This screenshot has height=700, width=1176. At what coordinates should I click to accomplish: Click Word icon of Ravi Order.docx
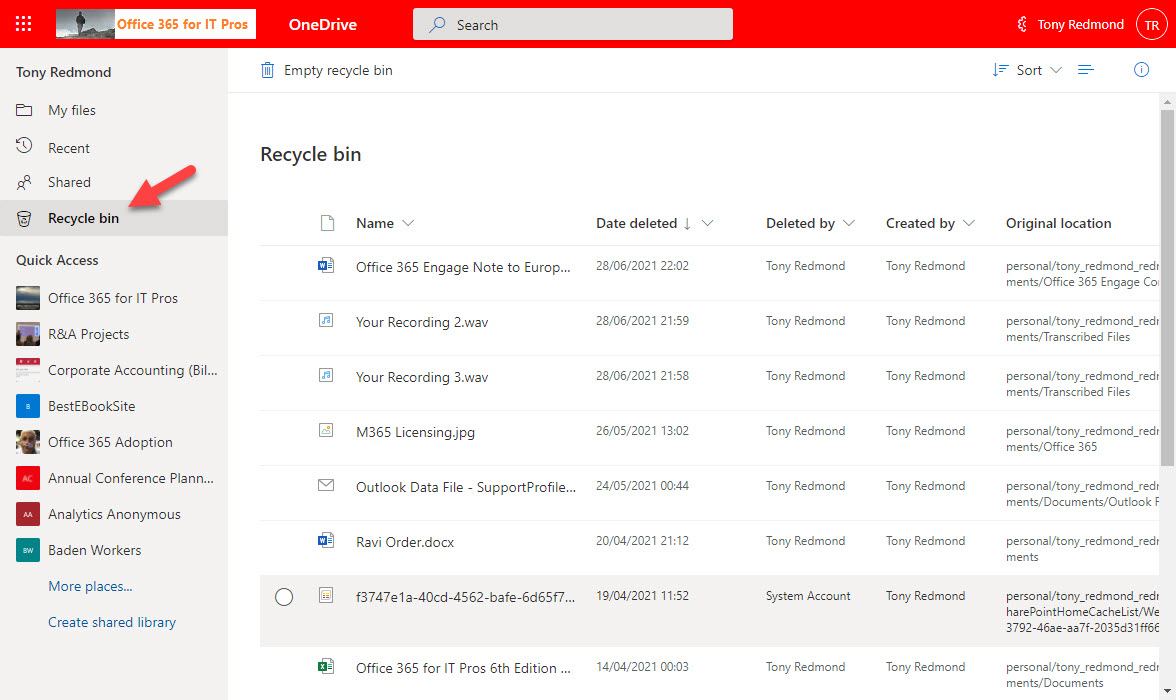point(326,539)
